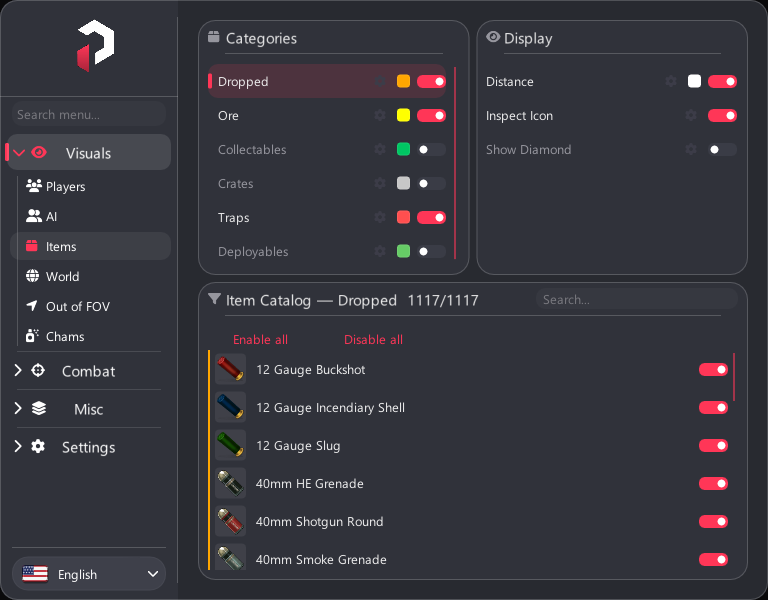Screen dimensions: 768x600
Task: Click the 40mm Smoke Grenade item icon
Action: 230,558
